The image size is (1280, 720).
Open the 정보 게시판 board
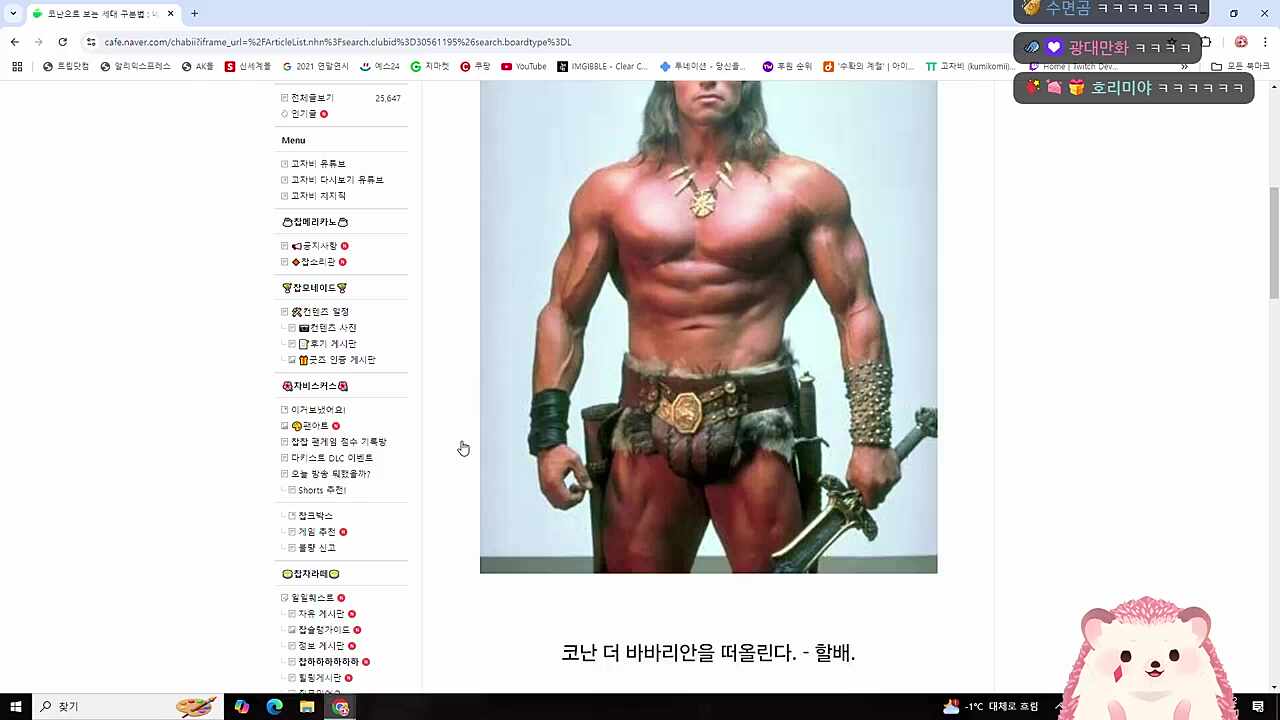point(321,646)
